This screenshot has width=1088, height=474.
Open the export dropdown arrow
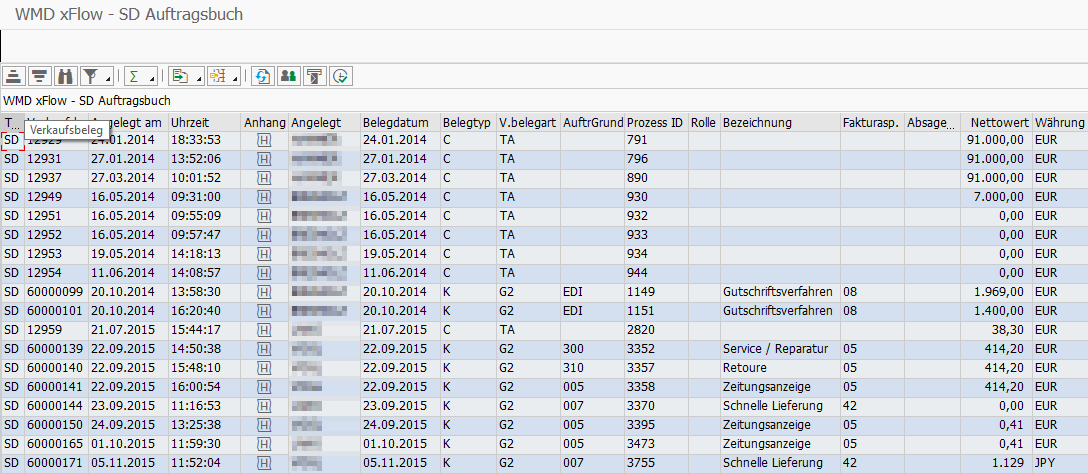[x=198, y=79]
